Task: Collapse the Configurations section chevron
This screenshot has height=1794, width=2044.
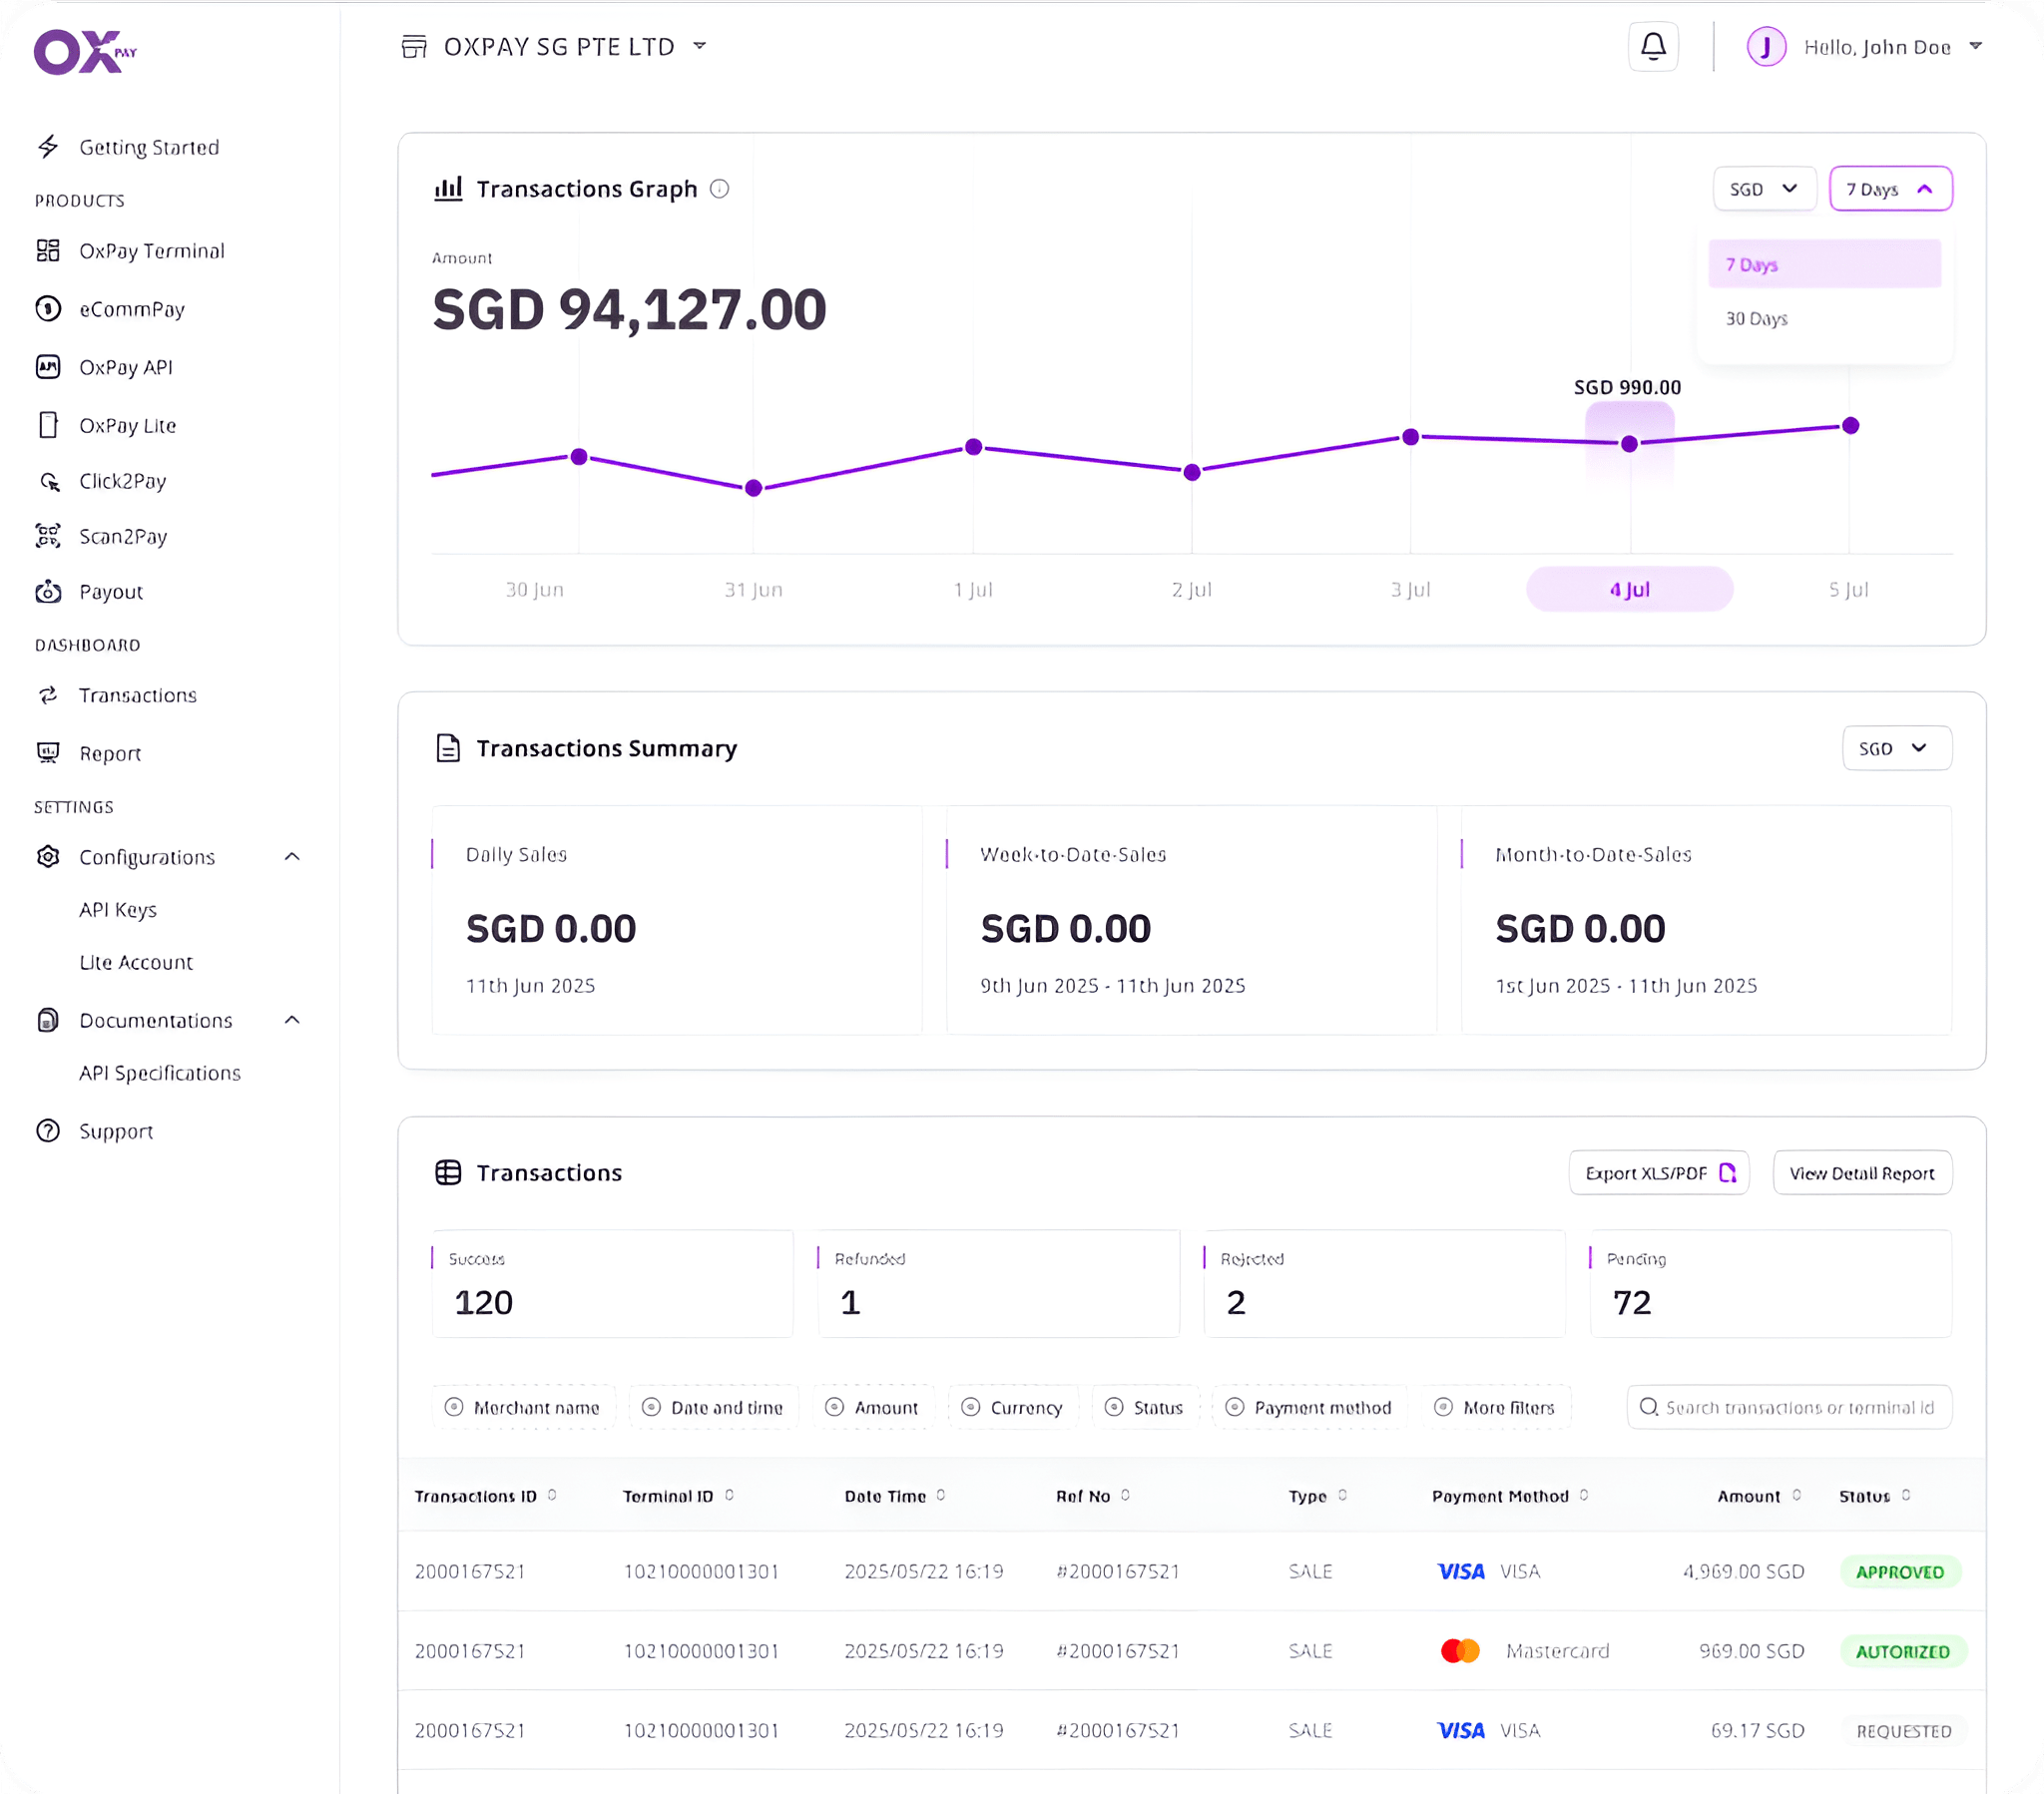Action: [292, 857]
